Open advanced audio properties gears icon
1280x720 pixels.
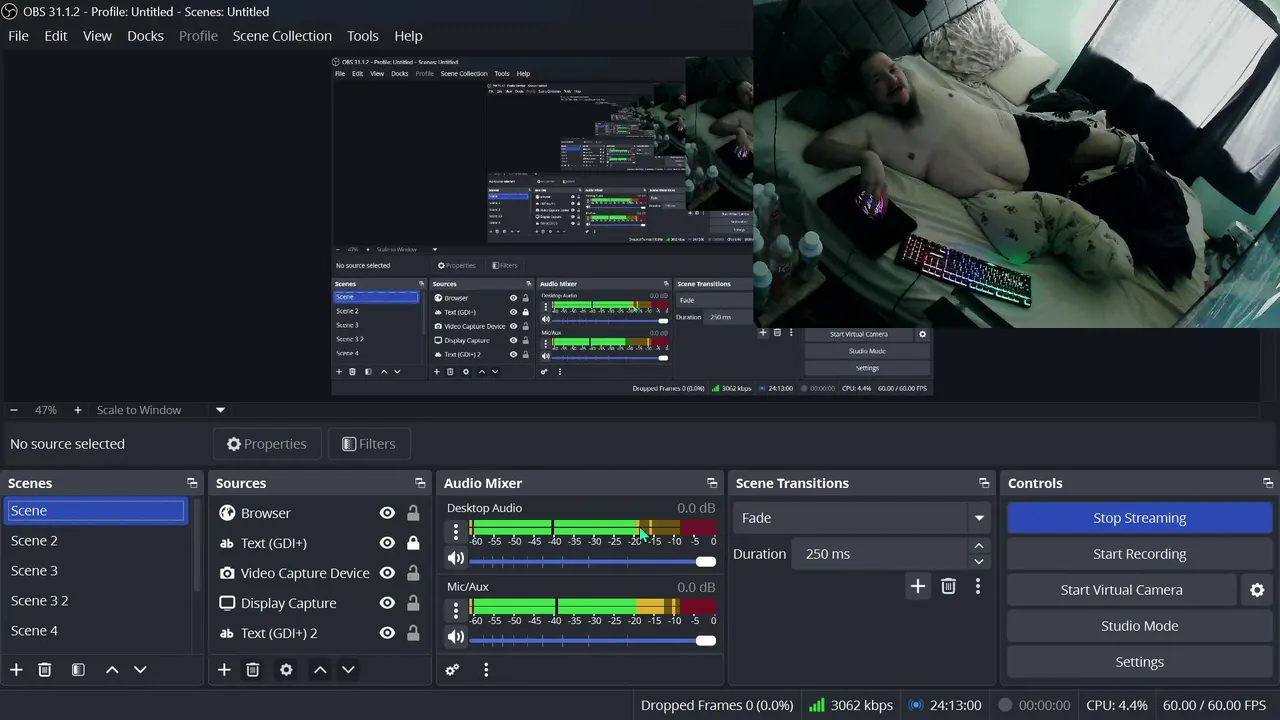click(x=452, y=670)
